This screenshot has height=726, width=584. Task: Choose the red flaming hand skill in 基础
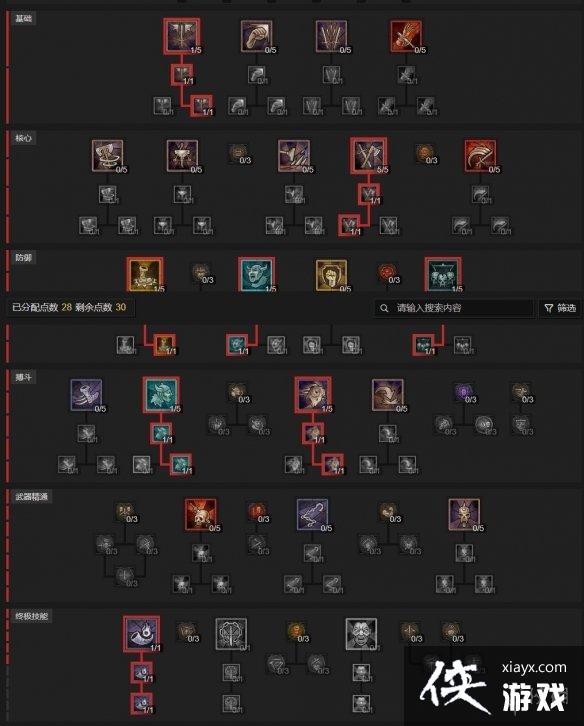pos(406,36)
